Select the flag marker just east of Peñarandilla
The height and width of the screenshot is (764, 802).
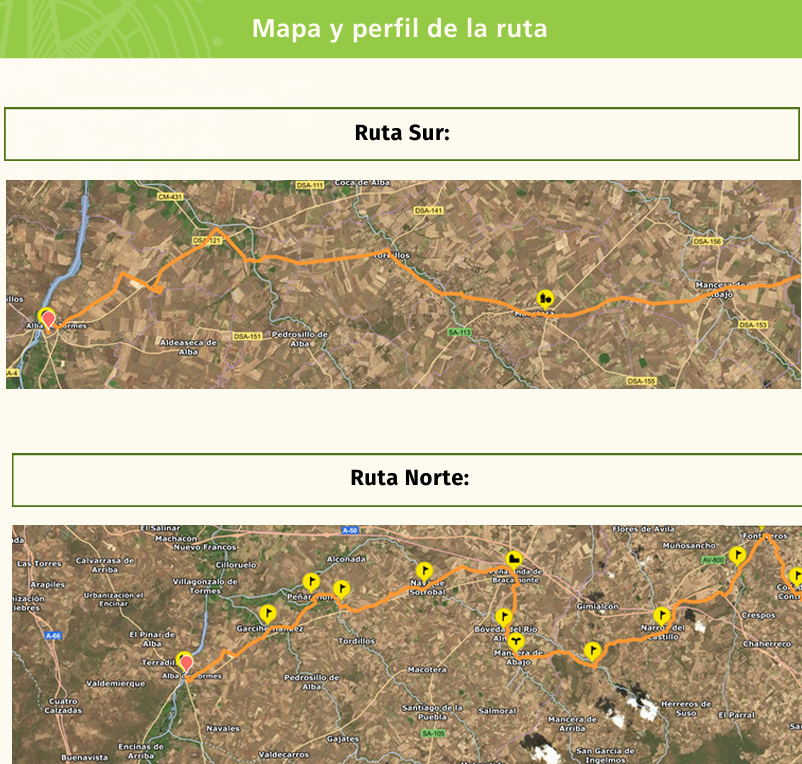click(342, 589)
